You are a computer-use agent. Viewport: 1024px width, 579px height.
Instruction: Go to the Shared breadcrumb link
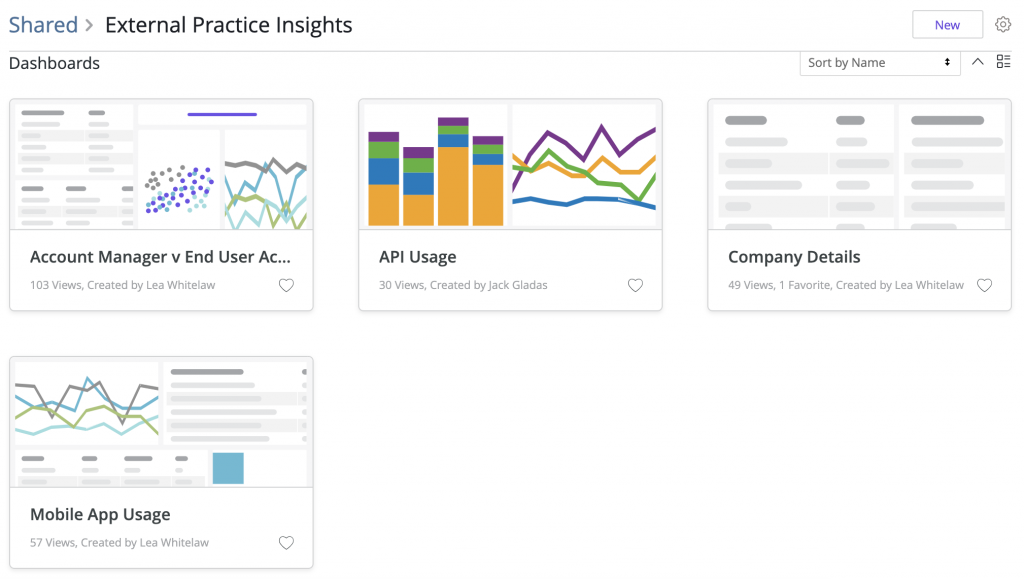pyautogui.click(x=43, y=25)
